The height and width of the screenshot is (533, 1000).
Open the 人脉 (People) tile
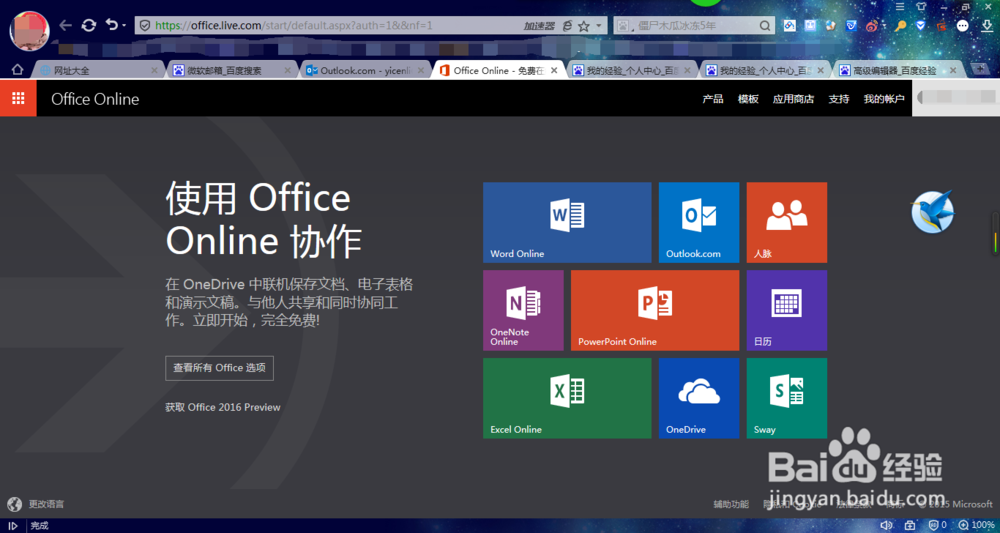[787, 223]
